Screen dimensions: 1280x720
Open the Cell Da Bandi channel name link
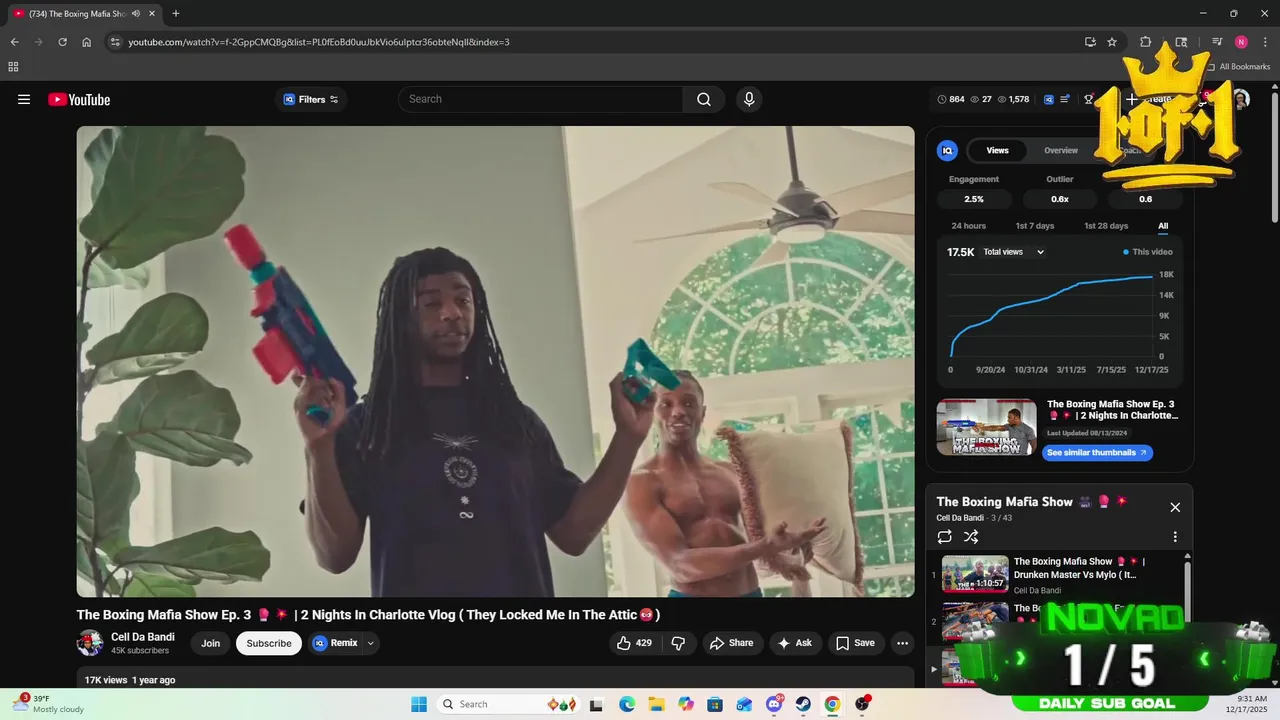coord(143,637)
